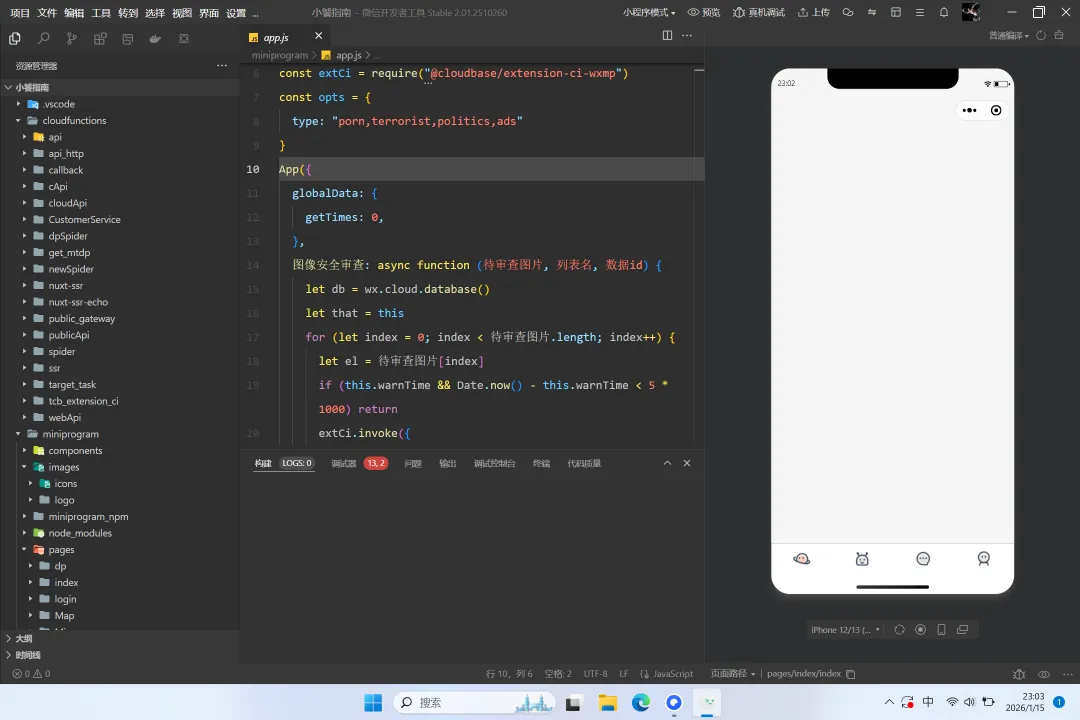Open Microsoft Edge from the taskbar
The width and height of the screenshot is (1080, 720).
tap(641, 703)
